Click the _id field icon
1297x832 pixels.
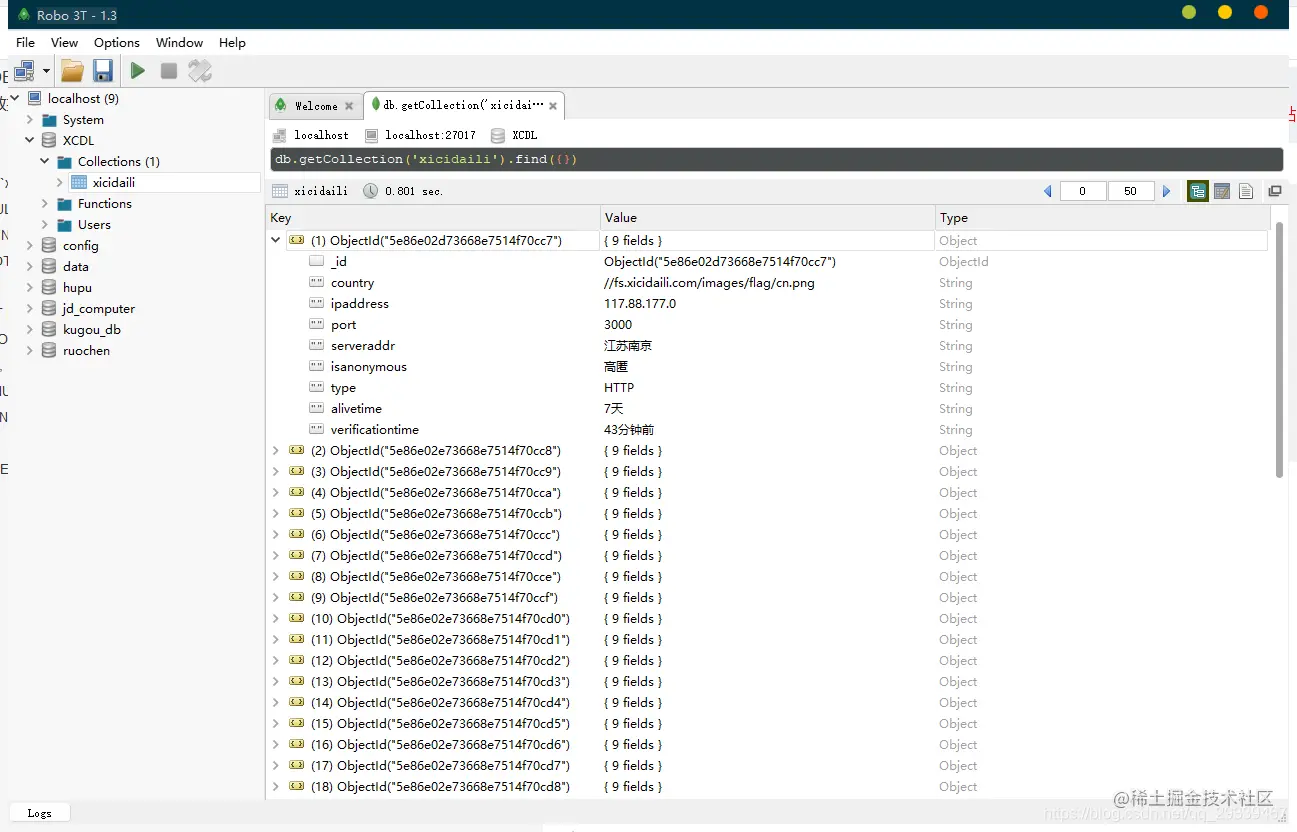pos(316,261)
